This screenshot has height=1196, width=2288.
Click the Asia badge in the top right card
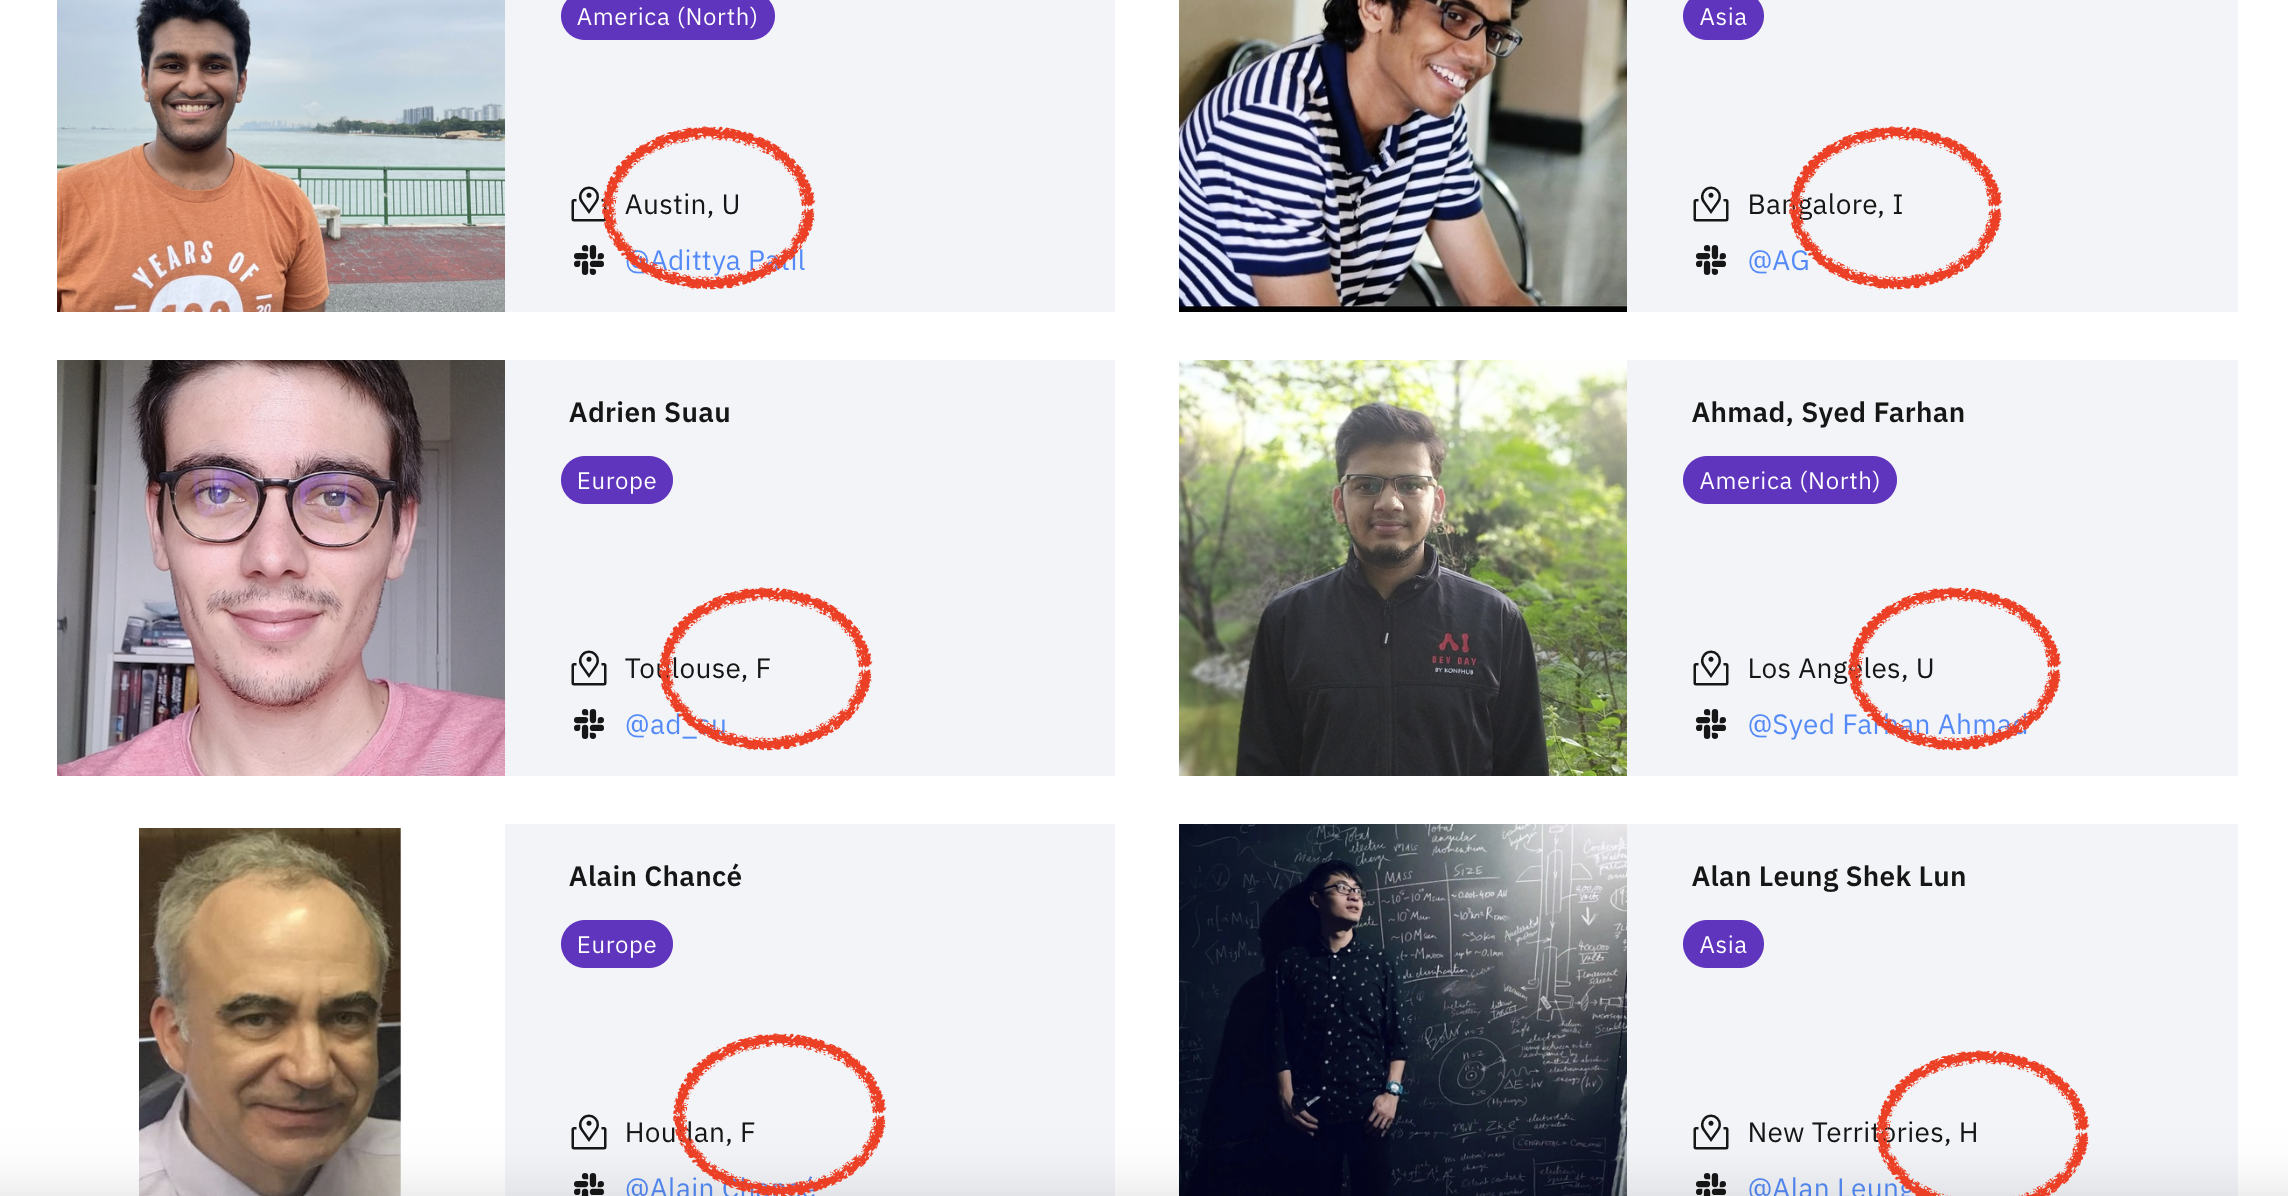point(1721,16)
